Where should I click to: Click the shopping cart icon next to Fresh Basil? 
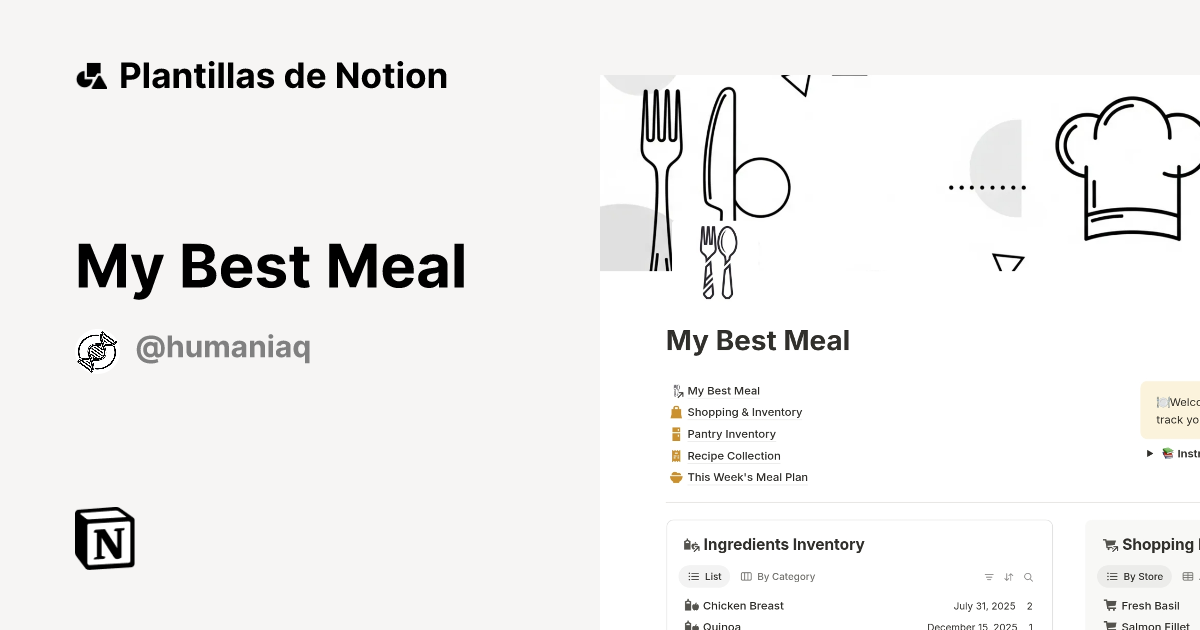1110,605
